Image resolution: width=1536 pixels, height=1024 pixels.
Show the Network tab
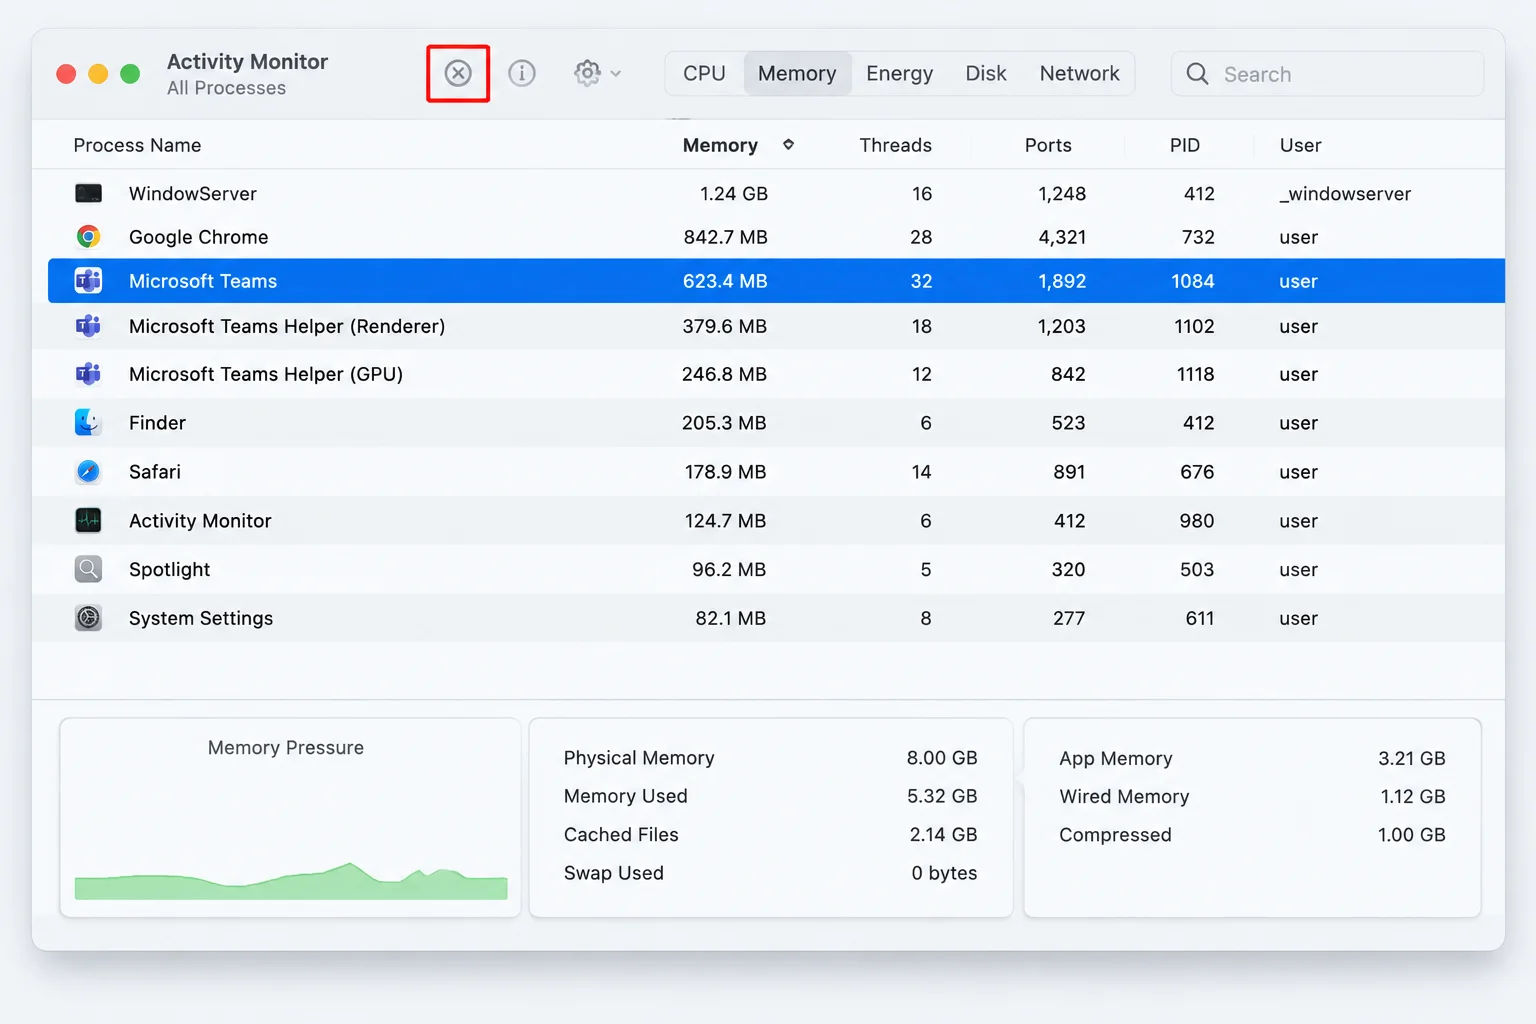pyautogui.click(x=1079, y=74)
